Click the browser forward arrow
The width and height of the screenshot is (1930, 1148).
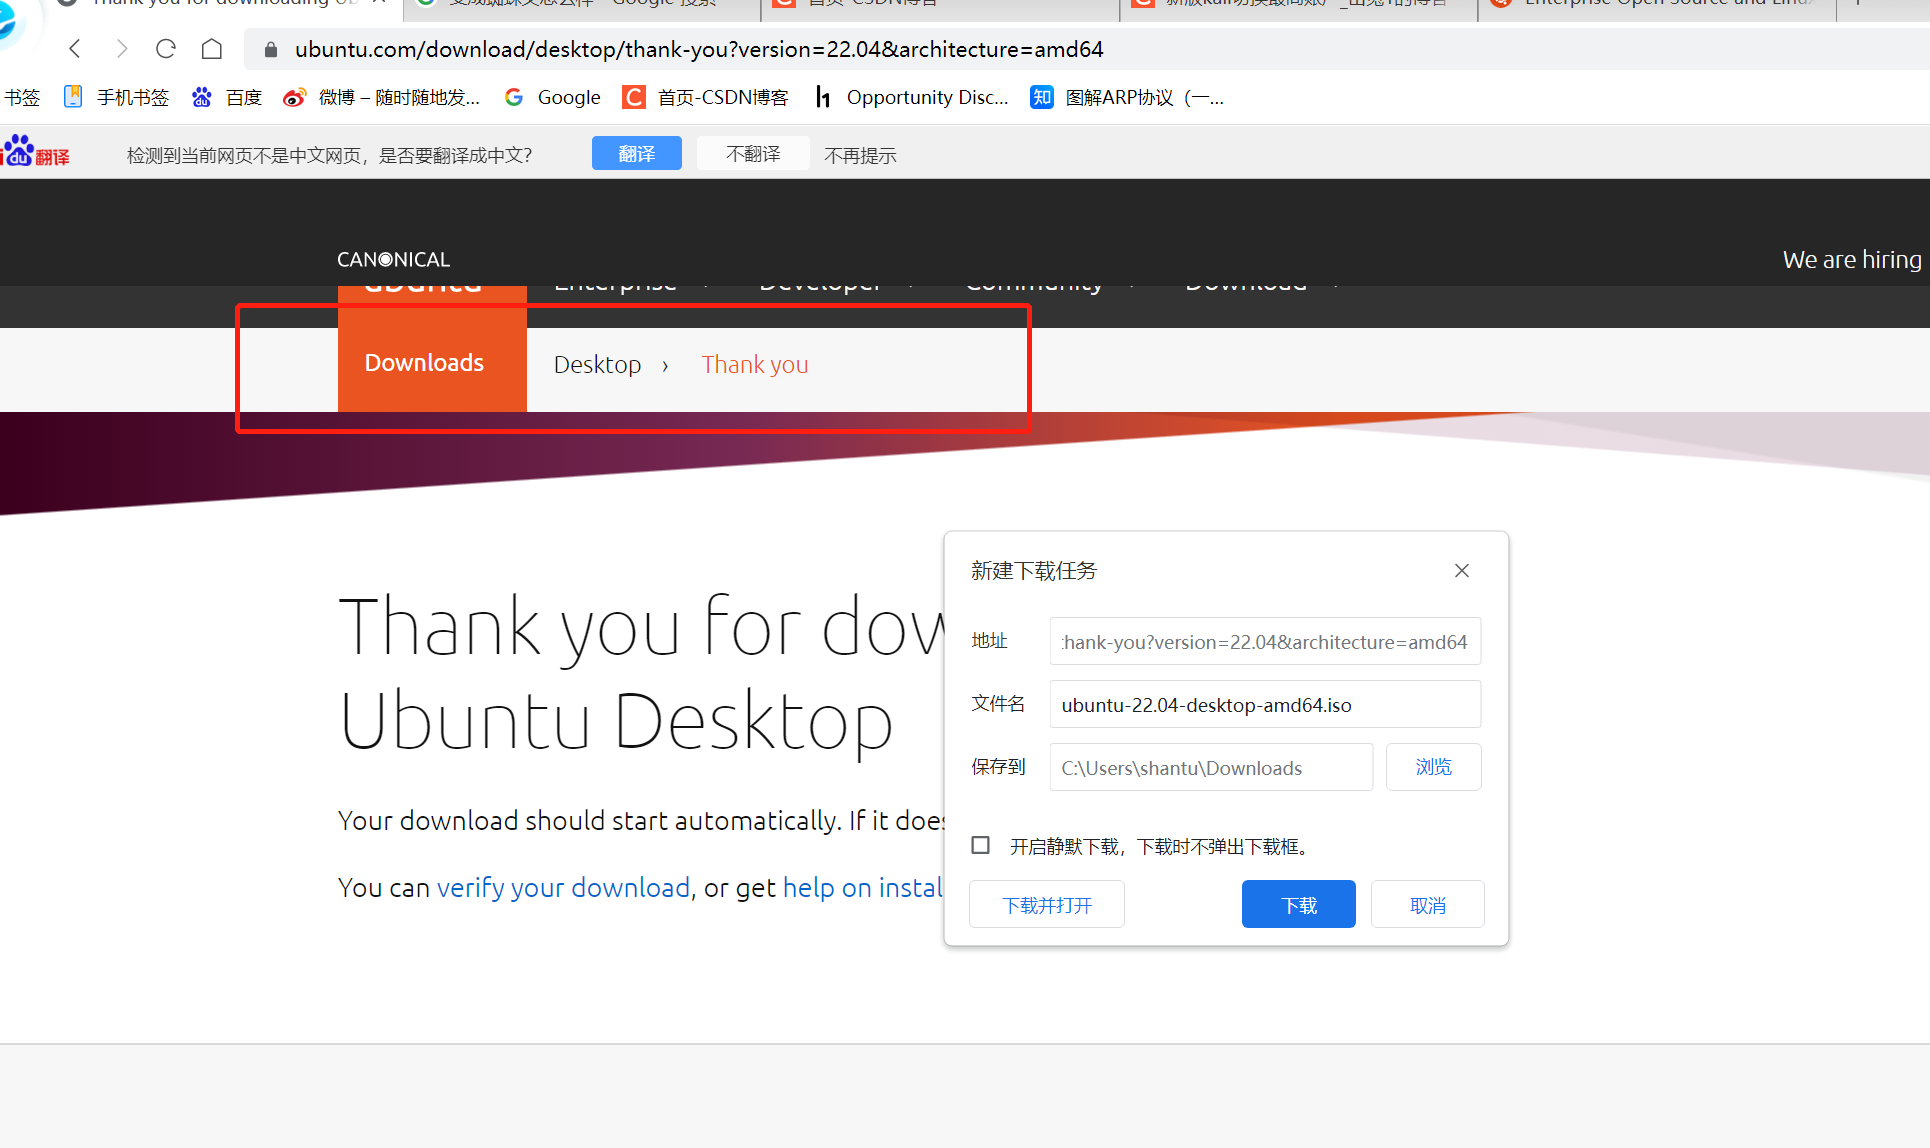point(122,49)
